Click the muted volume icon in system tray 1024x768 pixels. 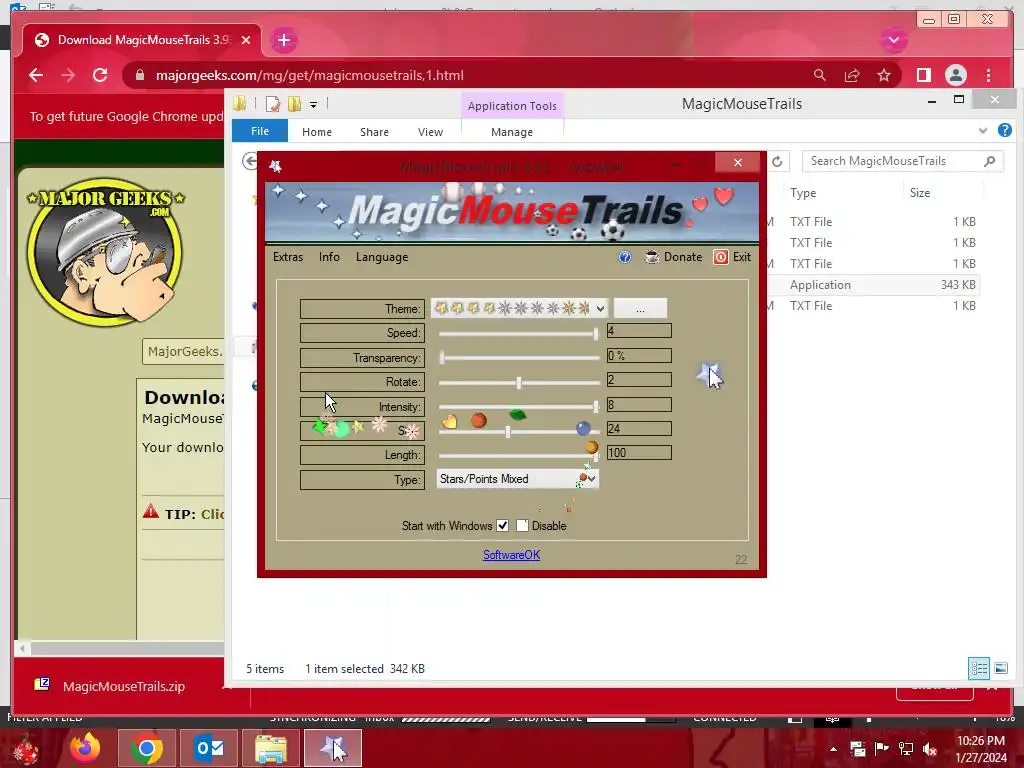pyautogui.click(x=930, y=748)
